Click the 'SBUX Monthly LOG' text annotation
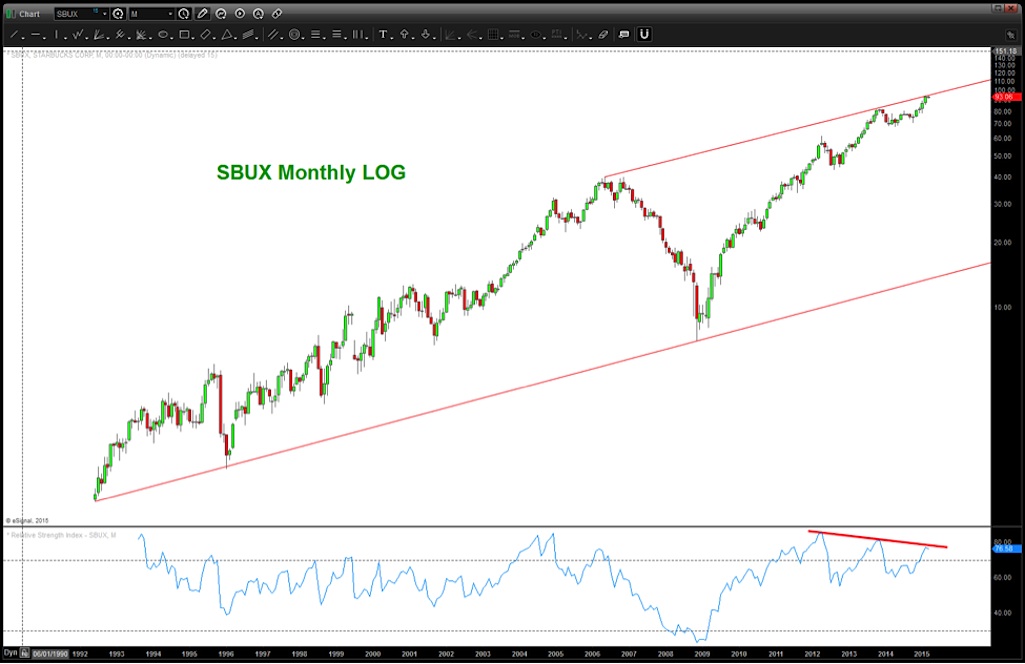The image size is (1025, 664). coord(311,172)
